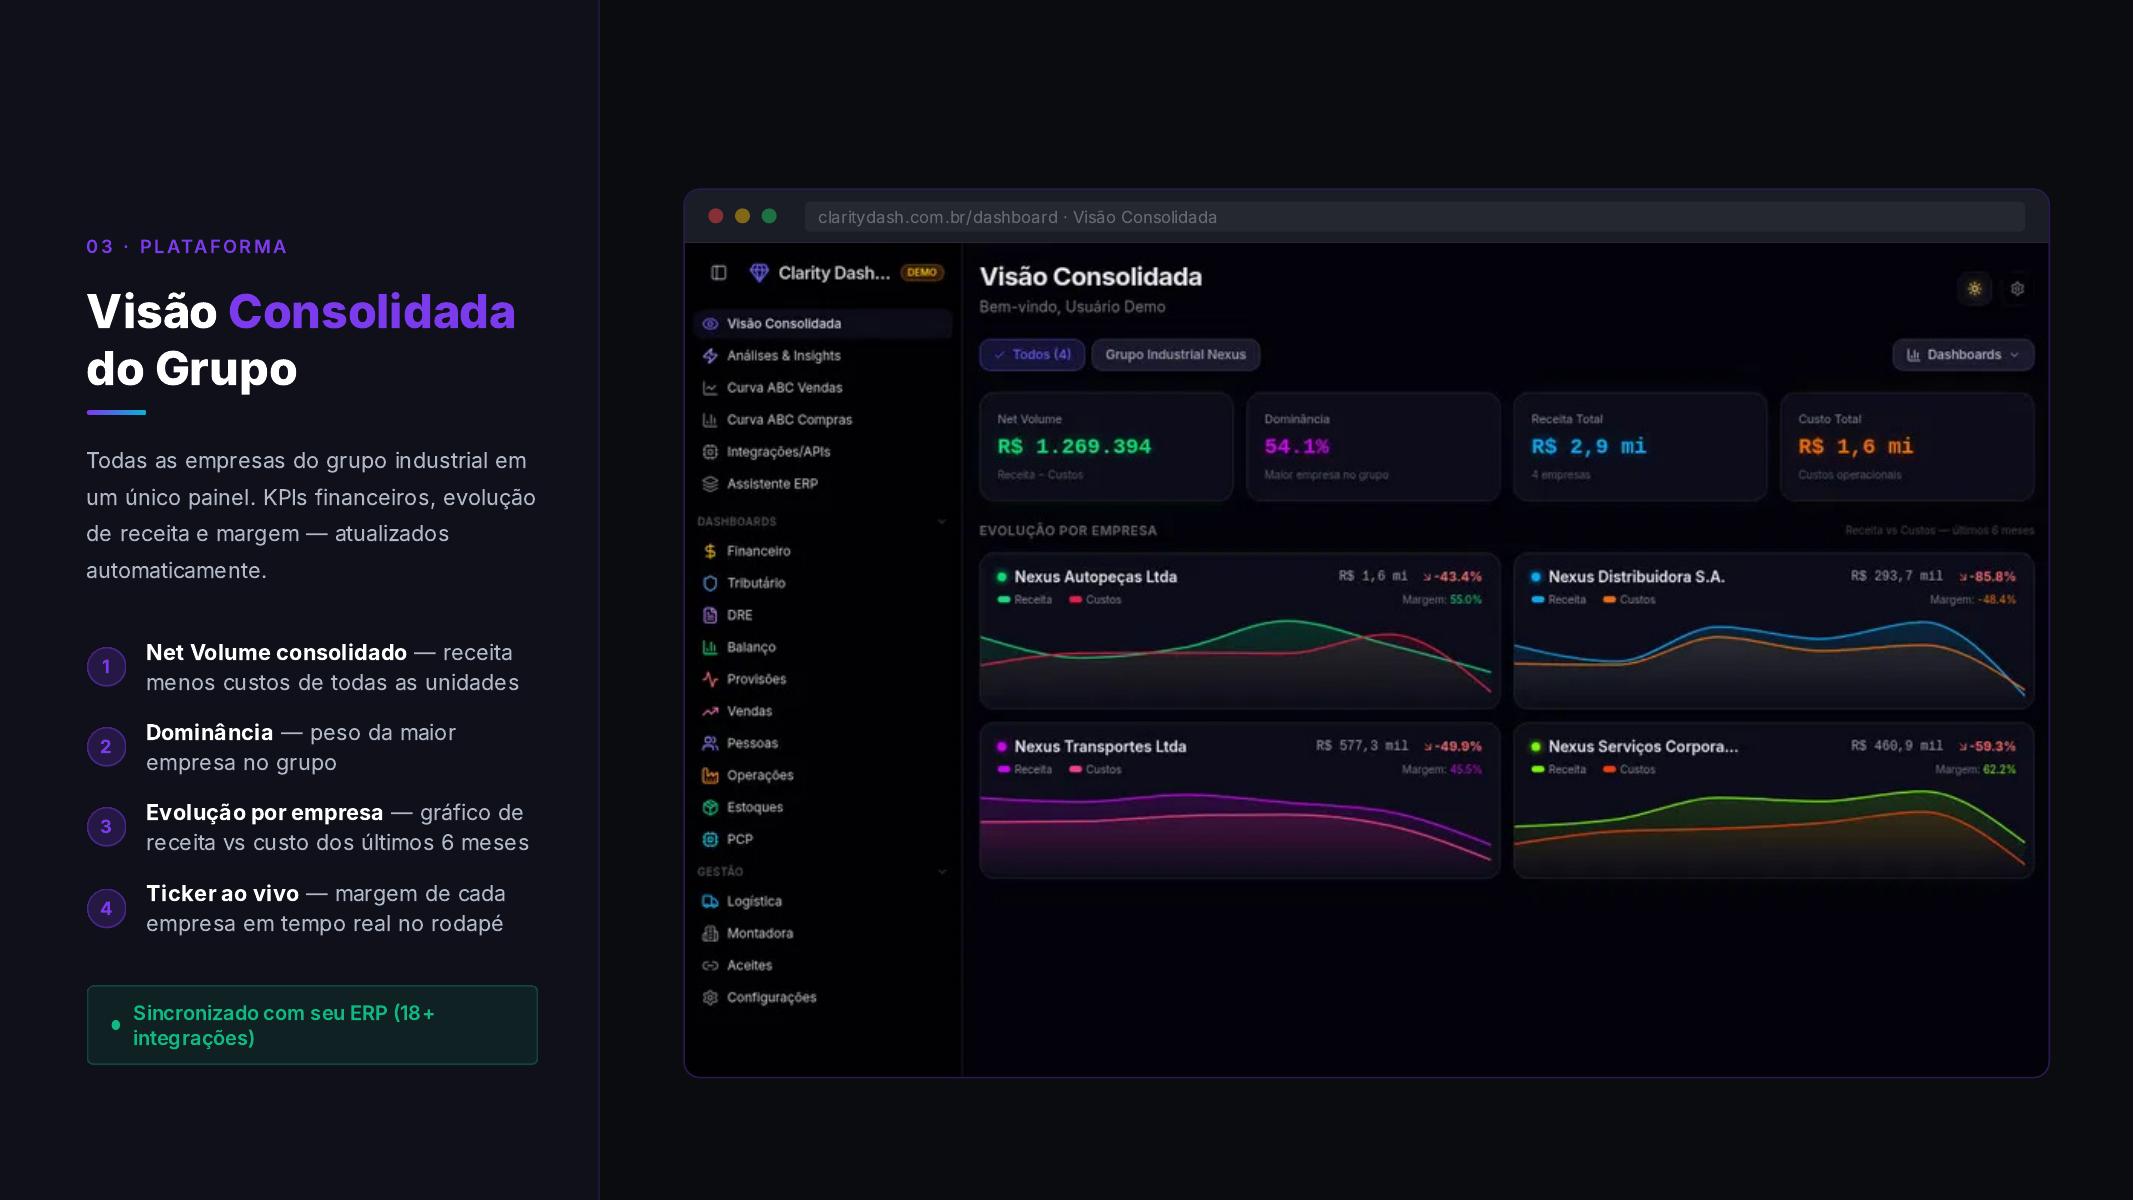Click Sincronizado com seu ERP banner
2134x1200 pixels.
point(312,1025)
